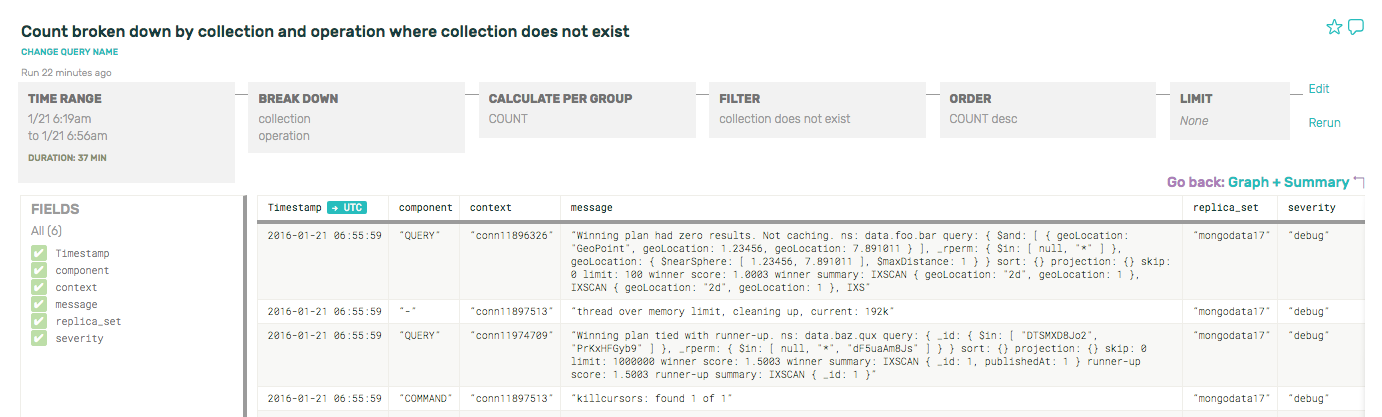Click the Change Query Name link
1382x417 pixels.
click(70, 51)
